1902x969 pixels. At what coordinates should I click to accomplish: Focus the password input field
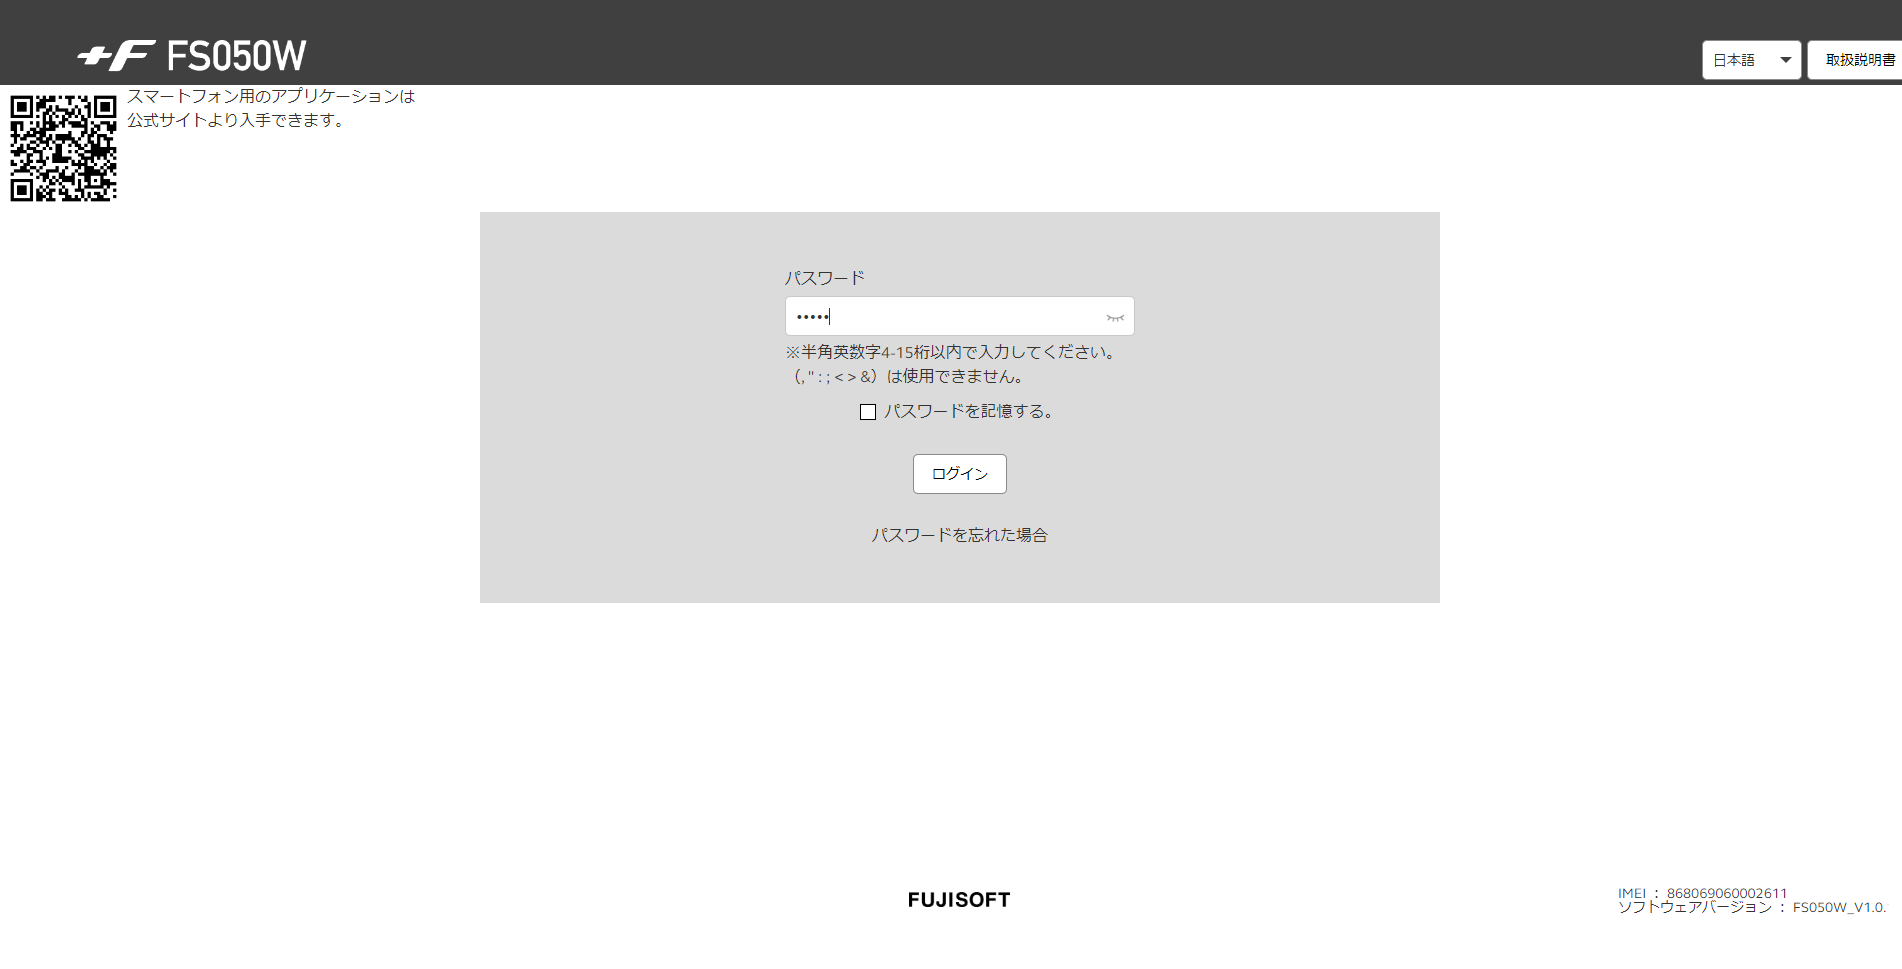(960, 316)
